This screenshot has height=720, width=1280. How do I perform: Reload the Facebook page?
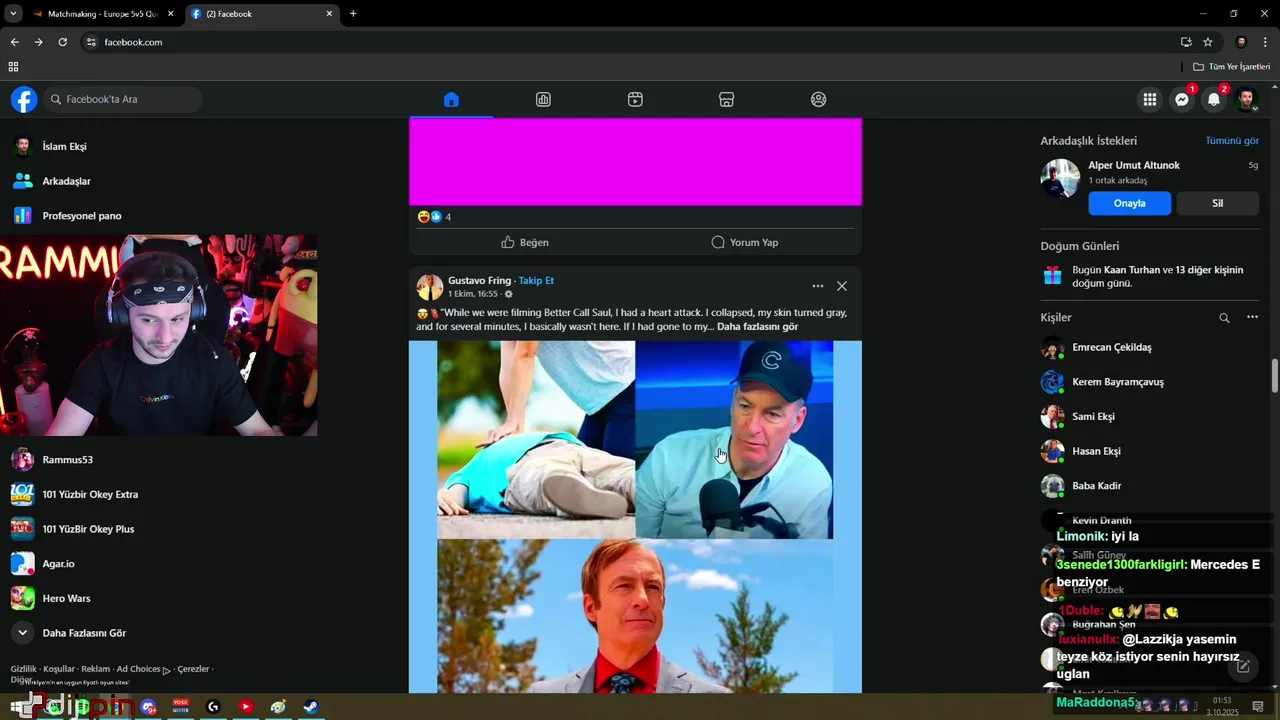pyautogui.click(x=62, y=42)
